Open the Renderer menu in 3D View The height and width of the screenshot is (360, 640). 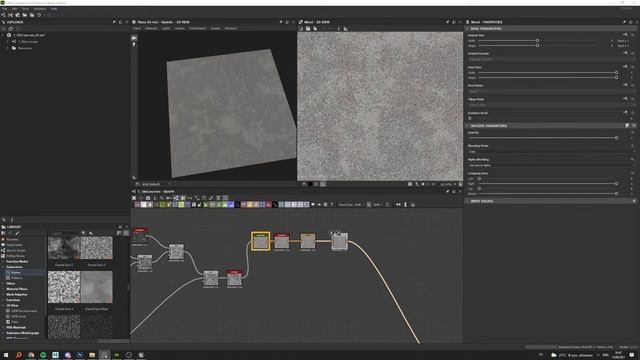231,29
